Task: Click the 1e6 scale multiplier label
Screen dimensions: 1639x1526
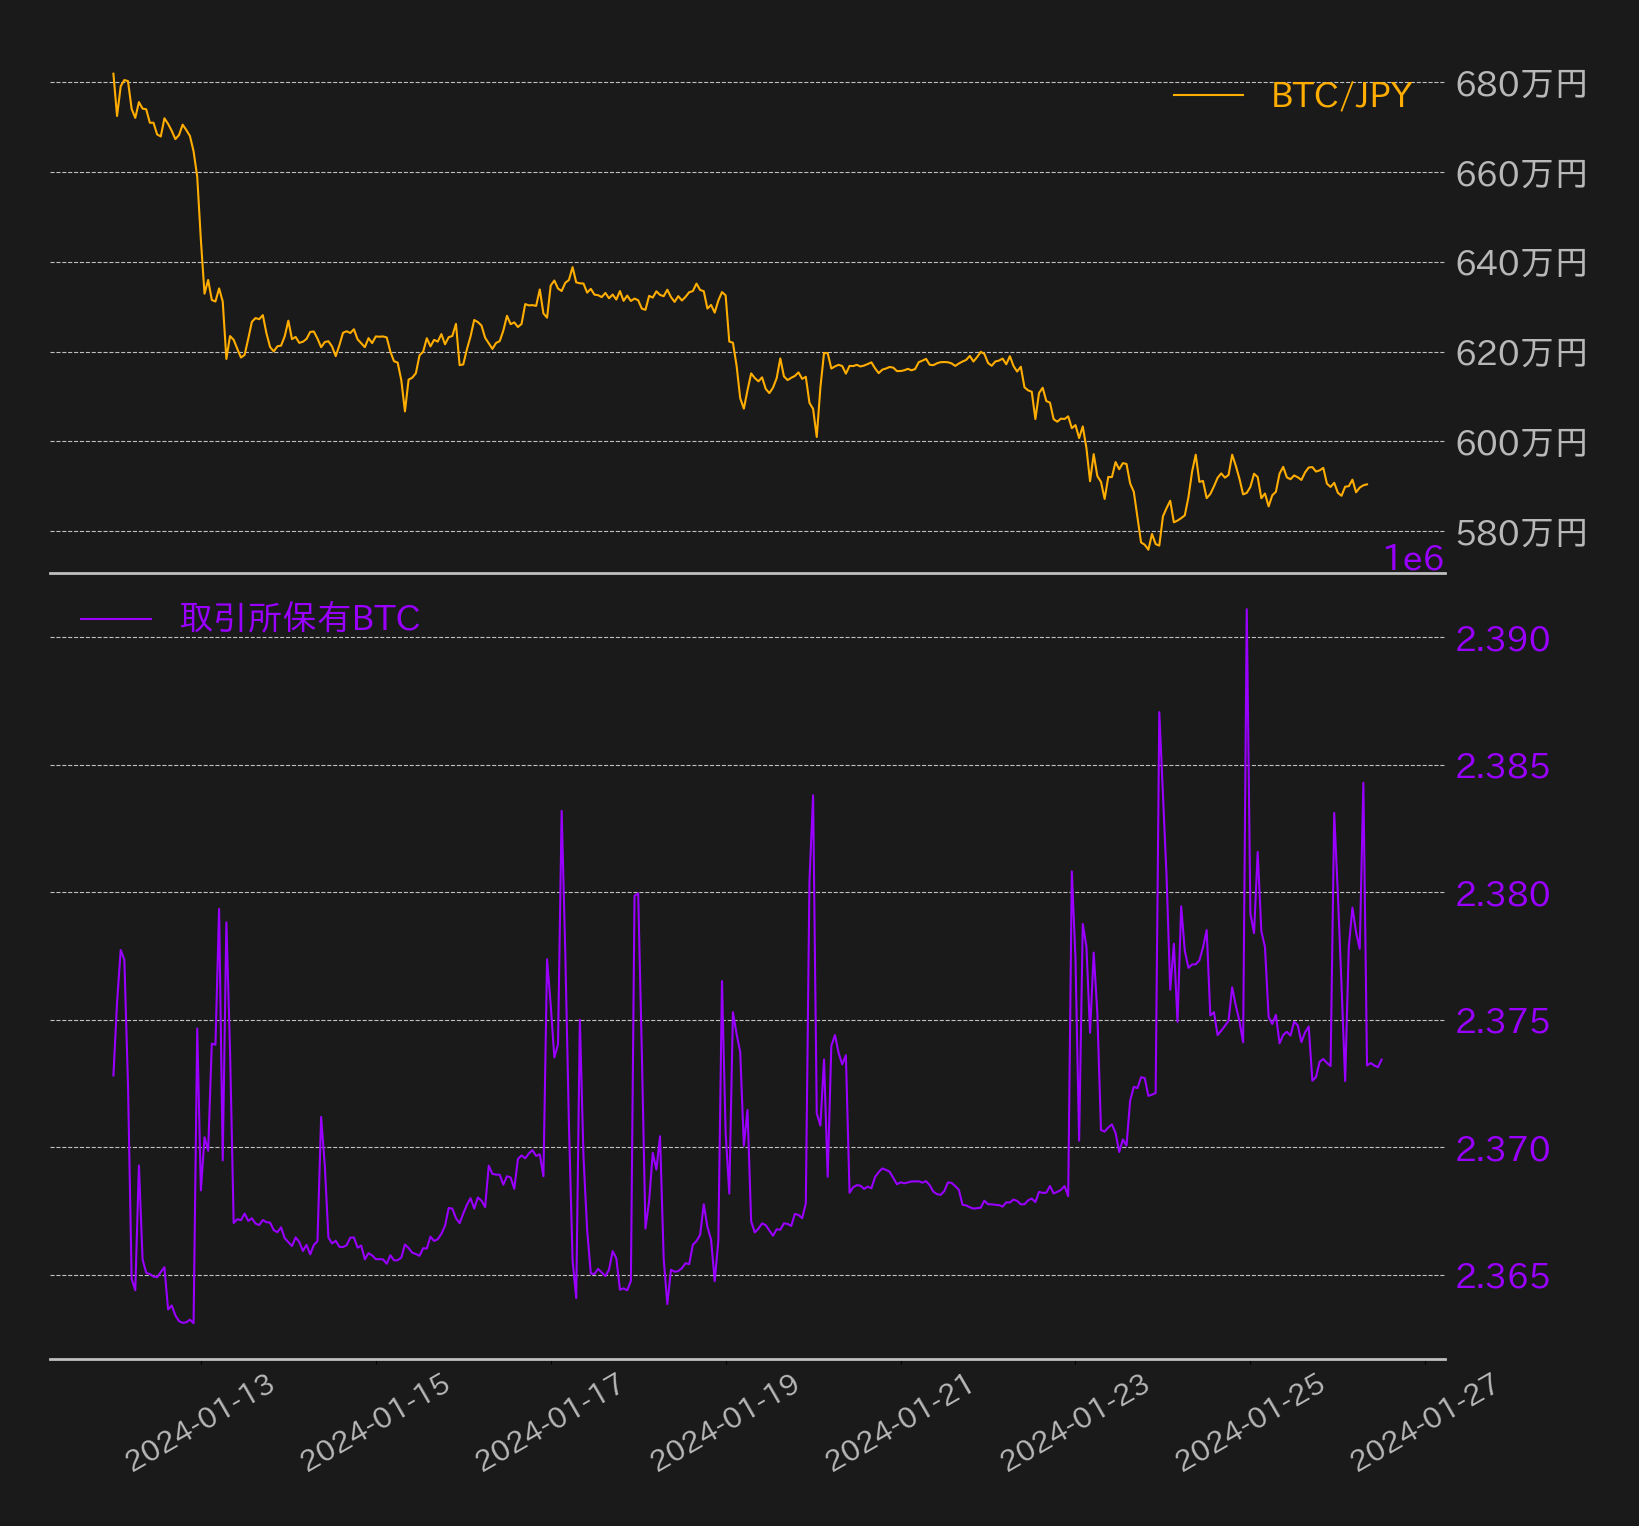Action: click(x=1414, y=558)
